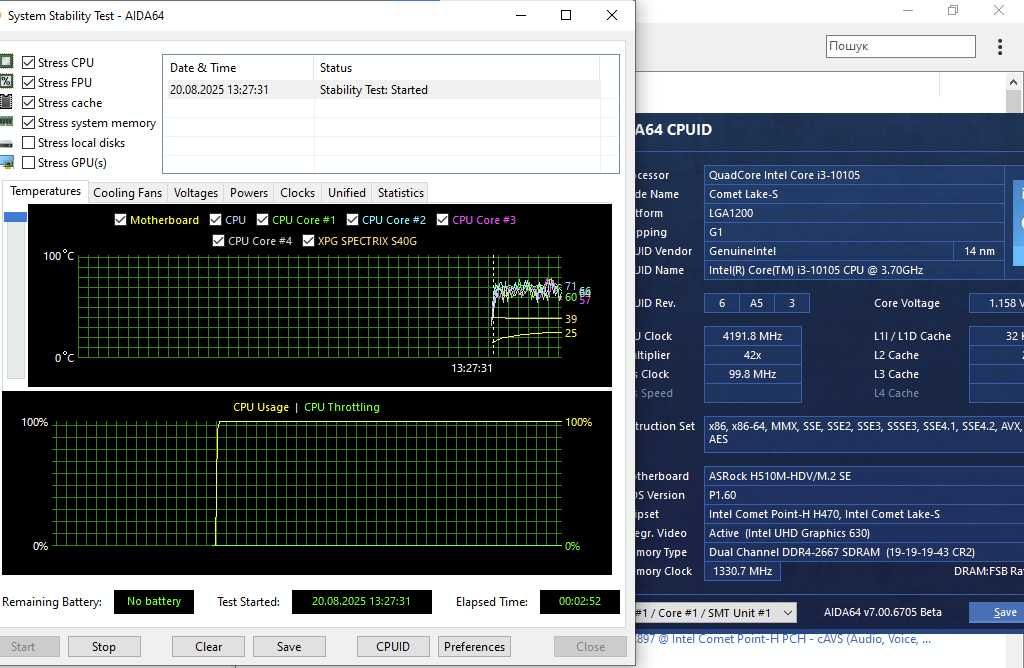Click the 'Dual Channel DDR4-2667 SDRAM' memory type value
Viewport: 1024px width, 668px height.
click(x=864, y=552)
